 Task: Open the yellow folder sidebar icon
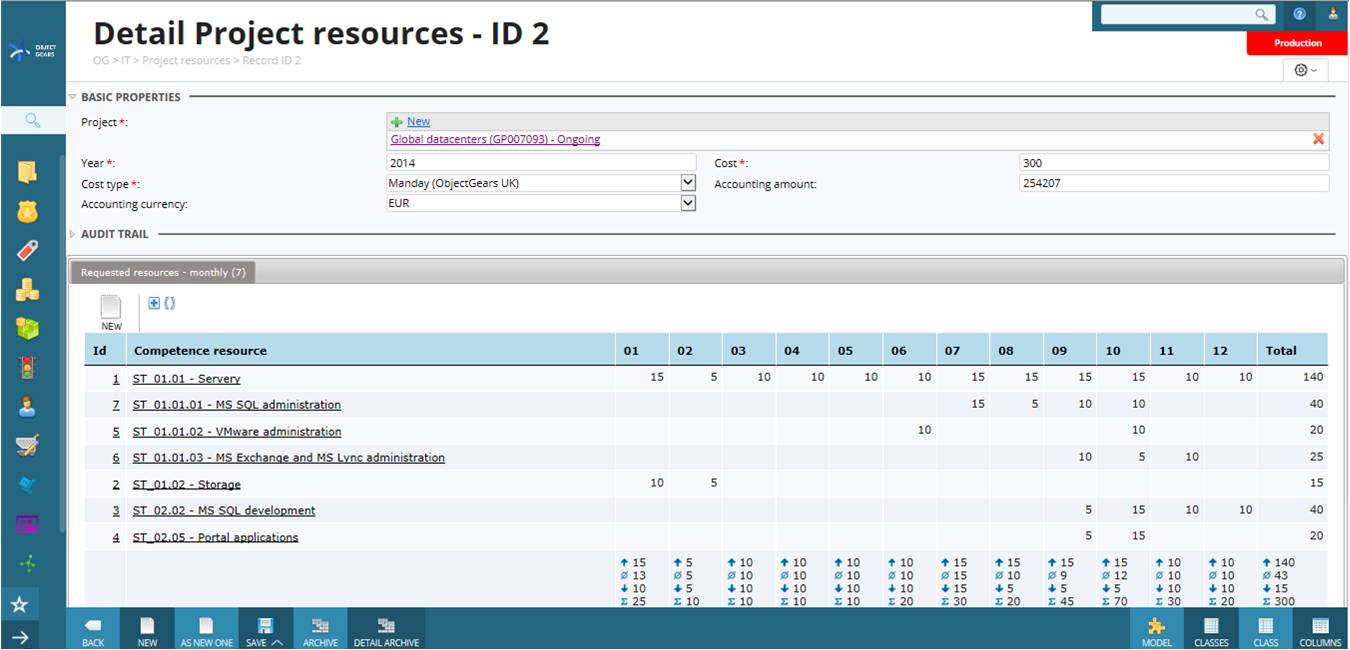[27, 172]
